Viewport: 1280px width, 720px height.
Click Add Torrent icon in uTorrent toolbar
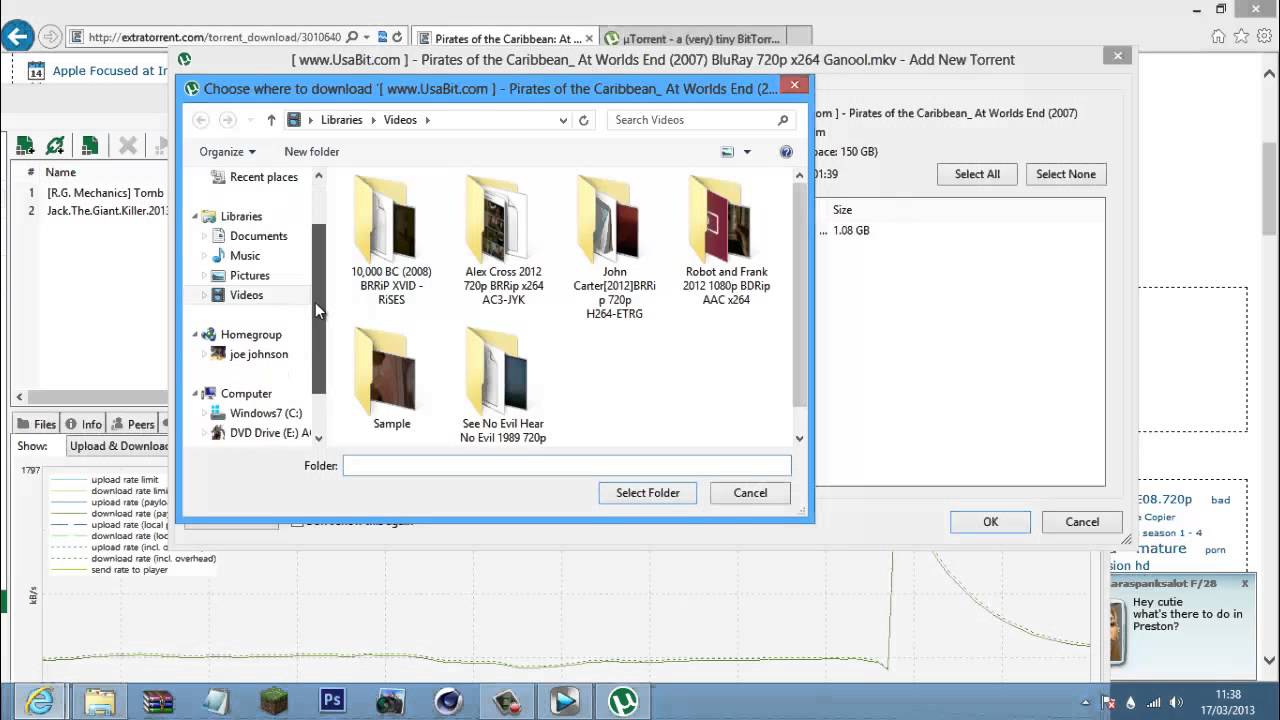(25, 146)
